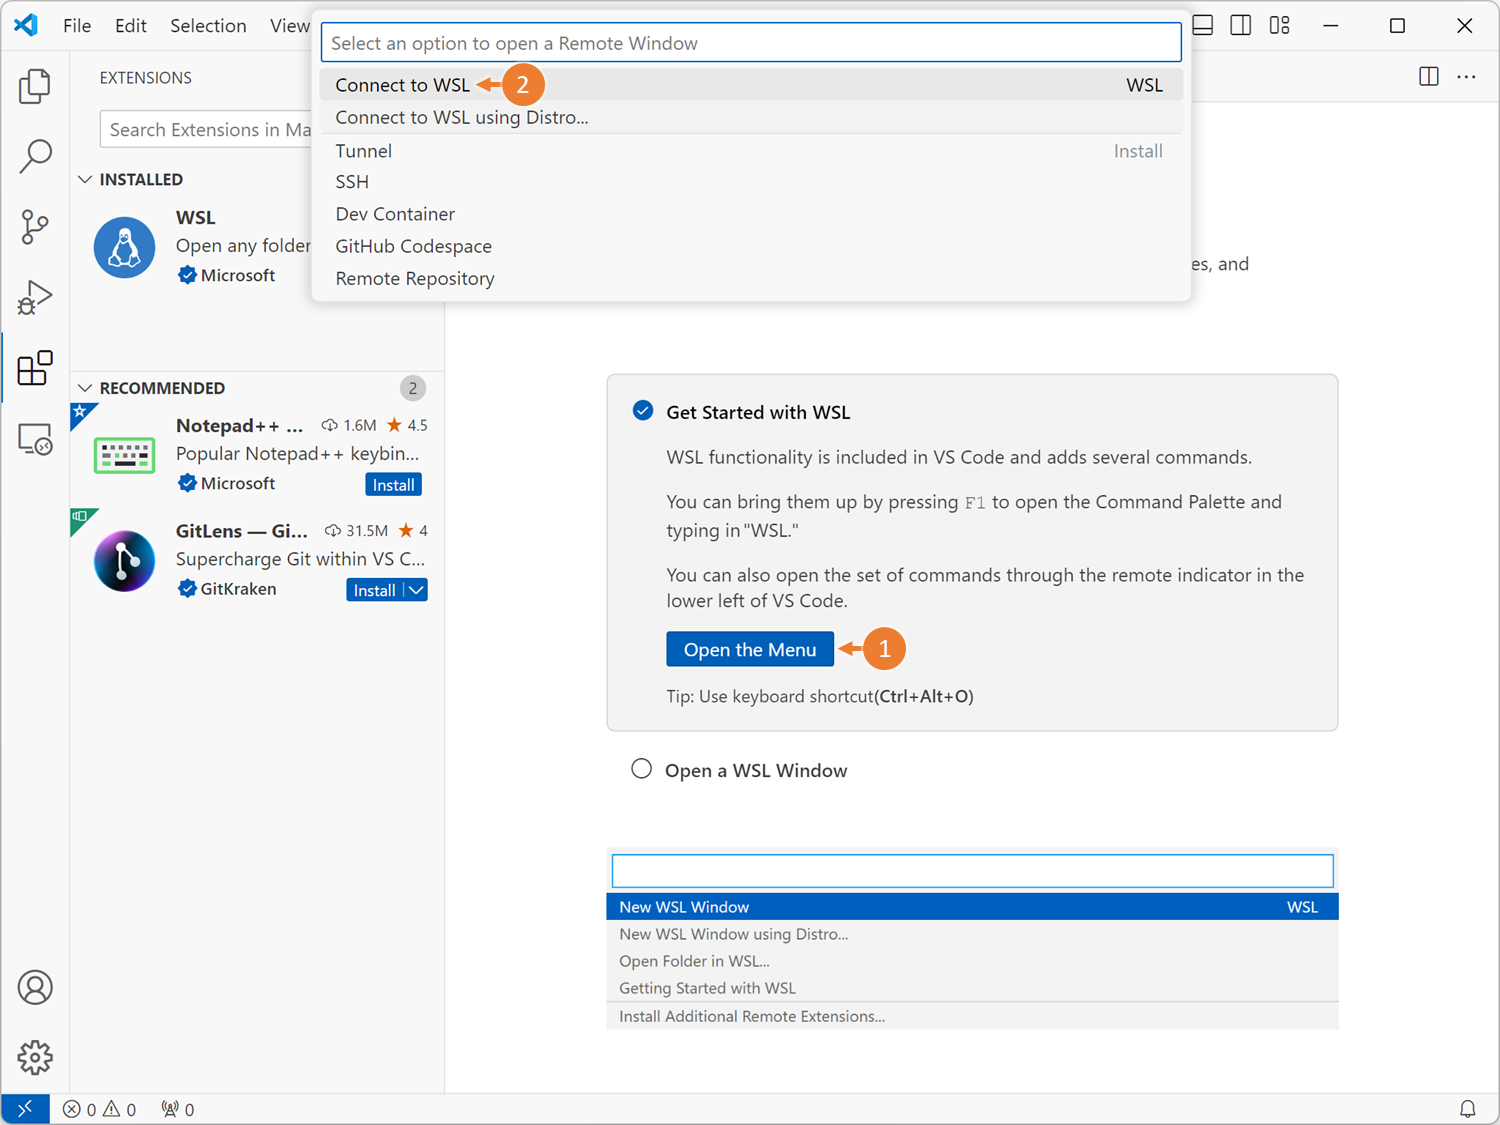Open Run and Debug view
1500x1125 pixels.
(x=35, y=297)
